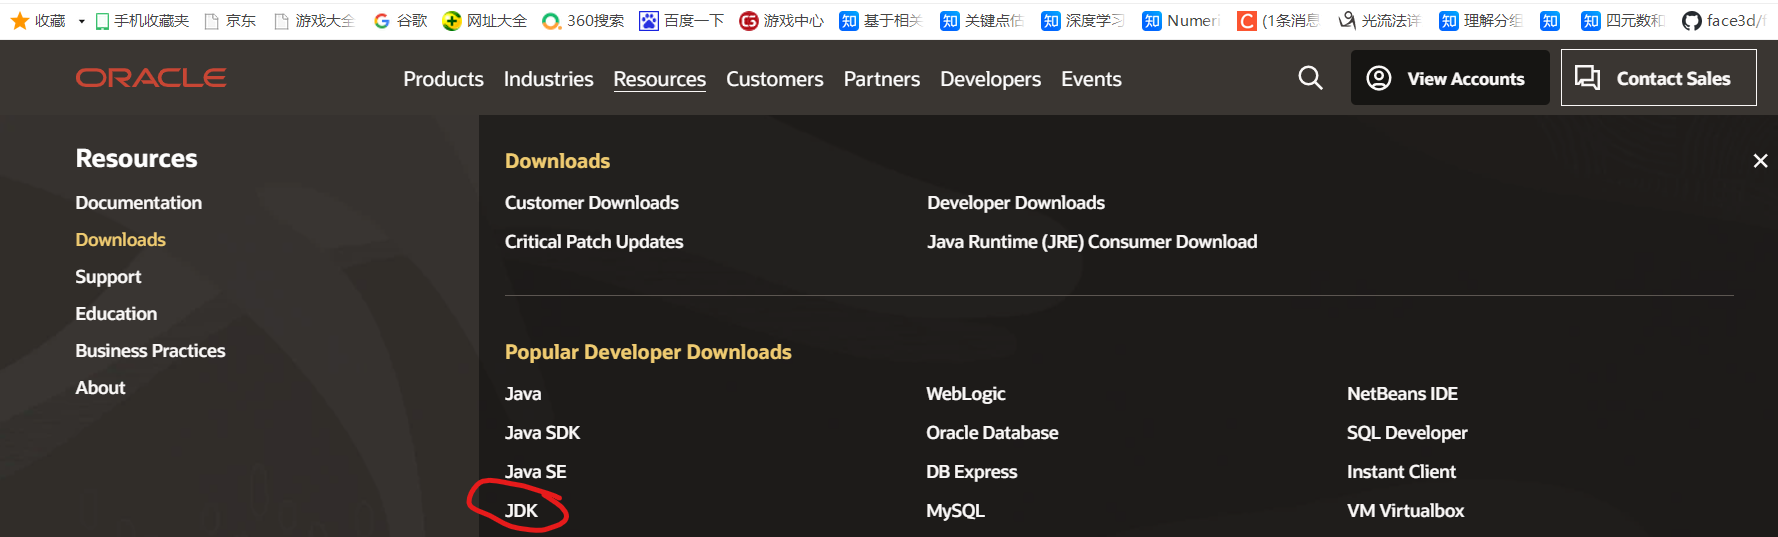Click the MySQL link

click(955, 511)
